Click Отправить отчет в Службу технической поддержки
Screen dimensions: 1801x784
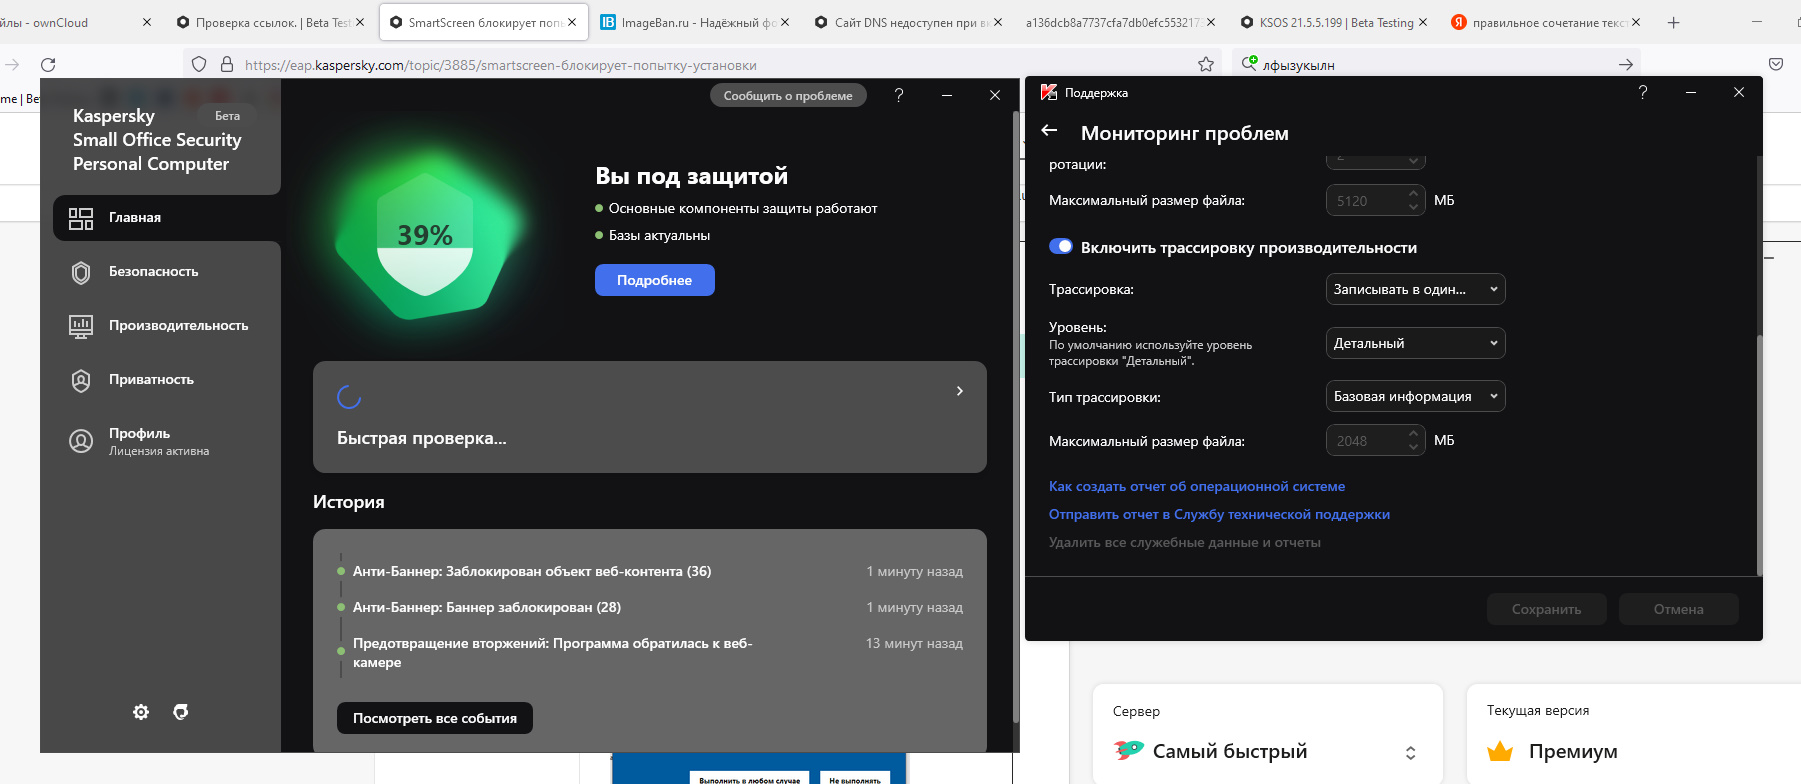(1219, 514)
